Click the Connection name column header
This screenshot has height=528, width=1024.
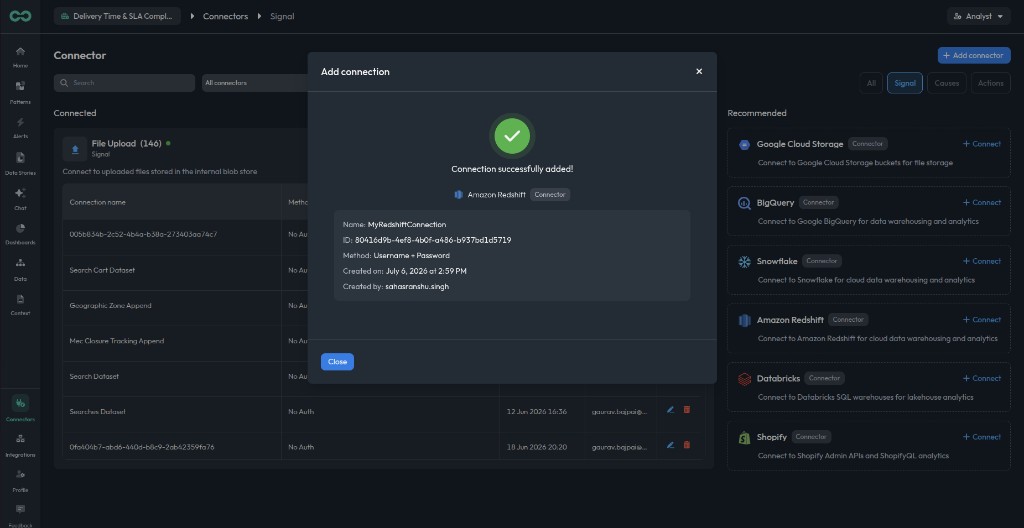tap(98, 202)
